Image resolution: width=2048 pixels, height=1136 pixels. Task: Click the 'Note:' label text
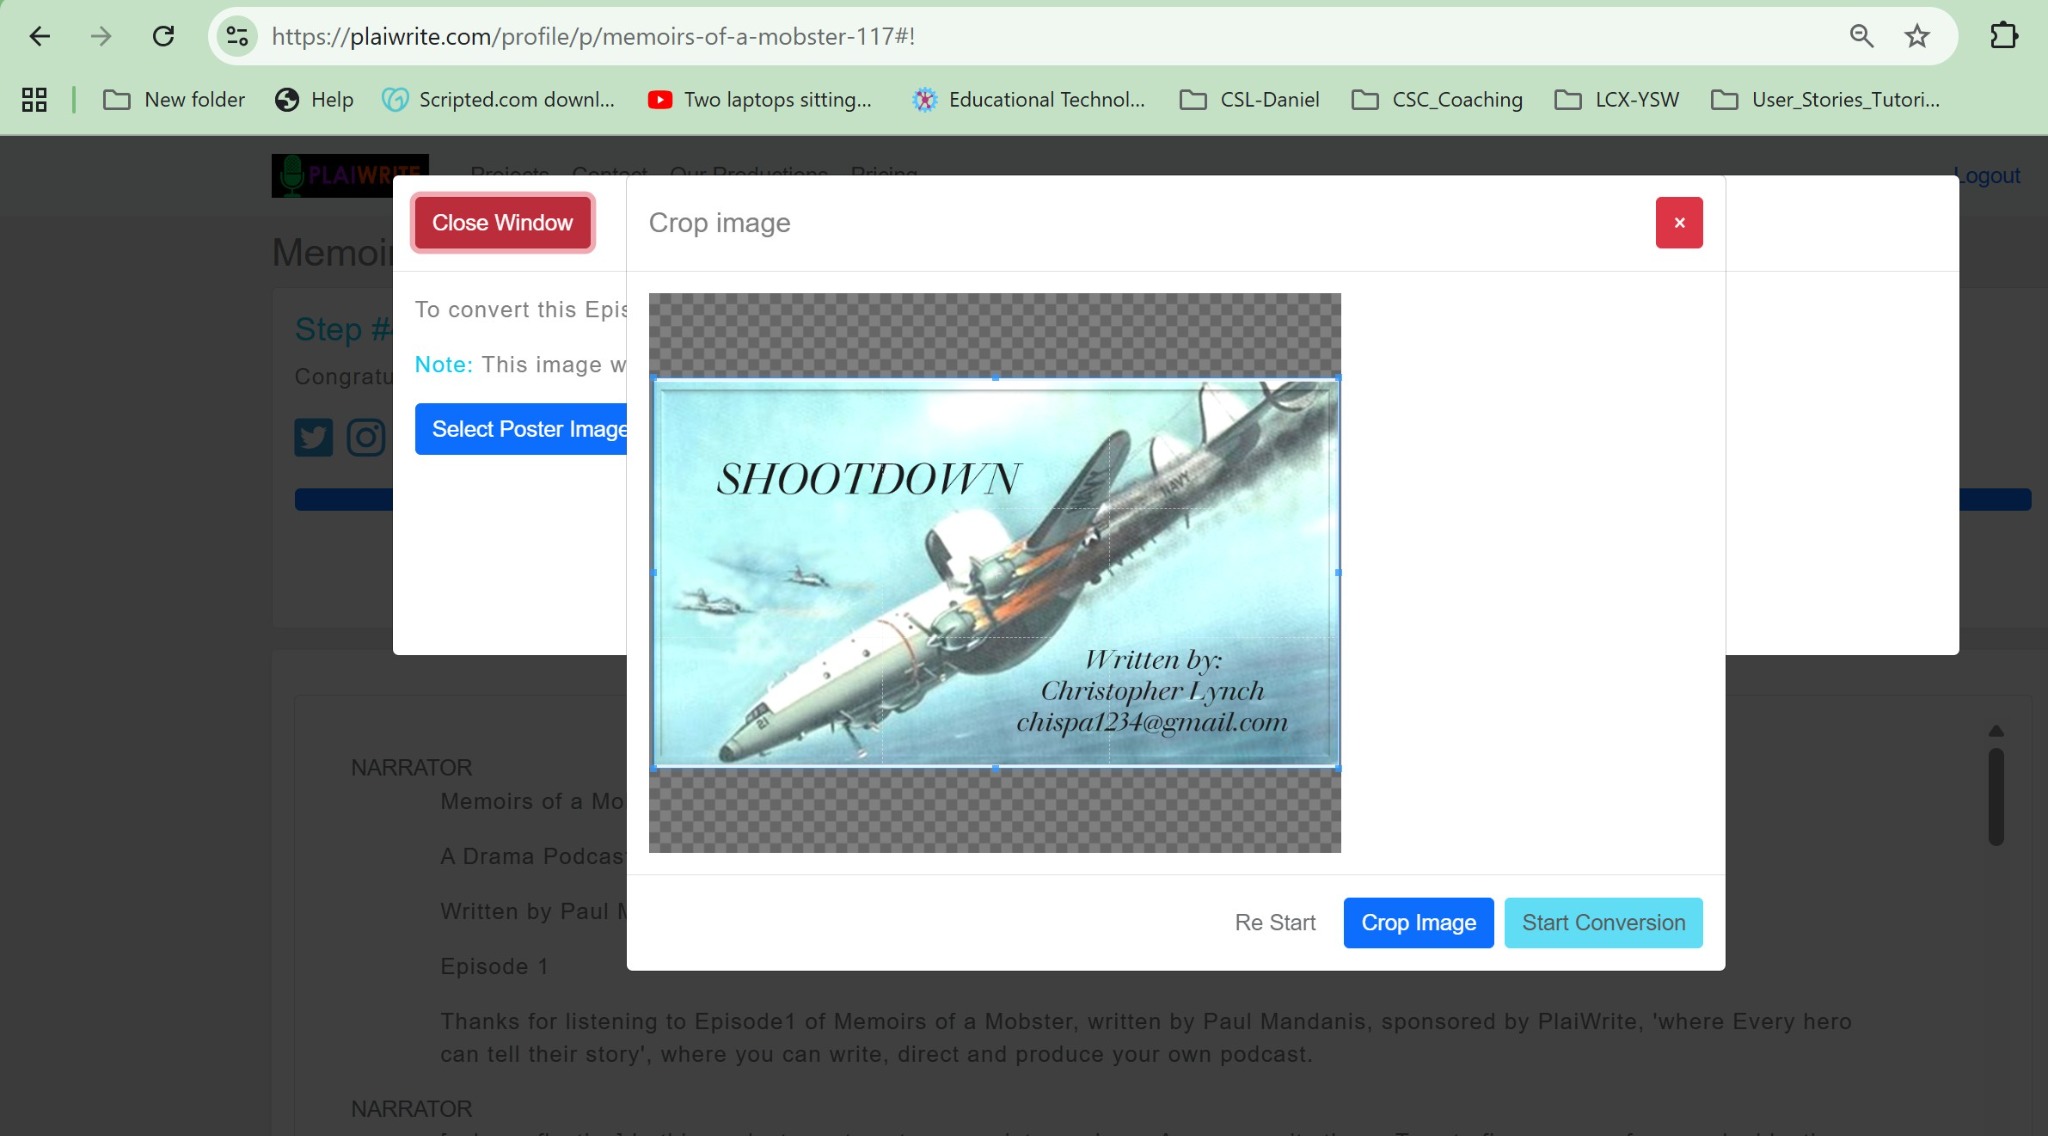click(x=444, y=365)
